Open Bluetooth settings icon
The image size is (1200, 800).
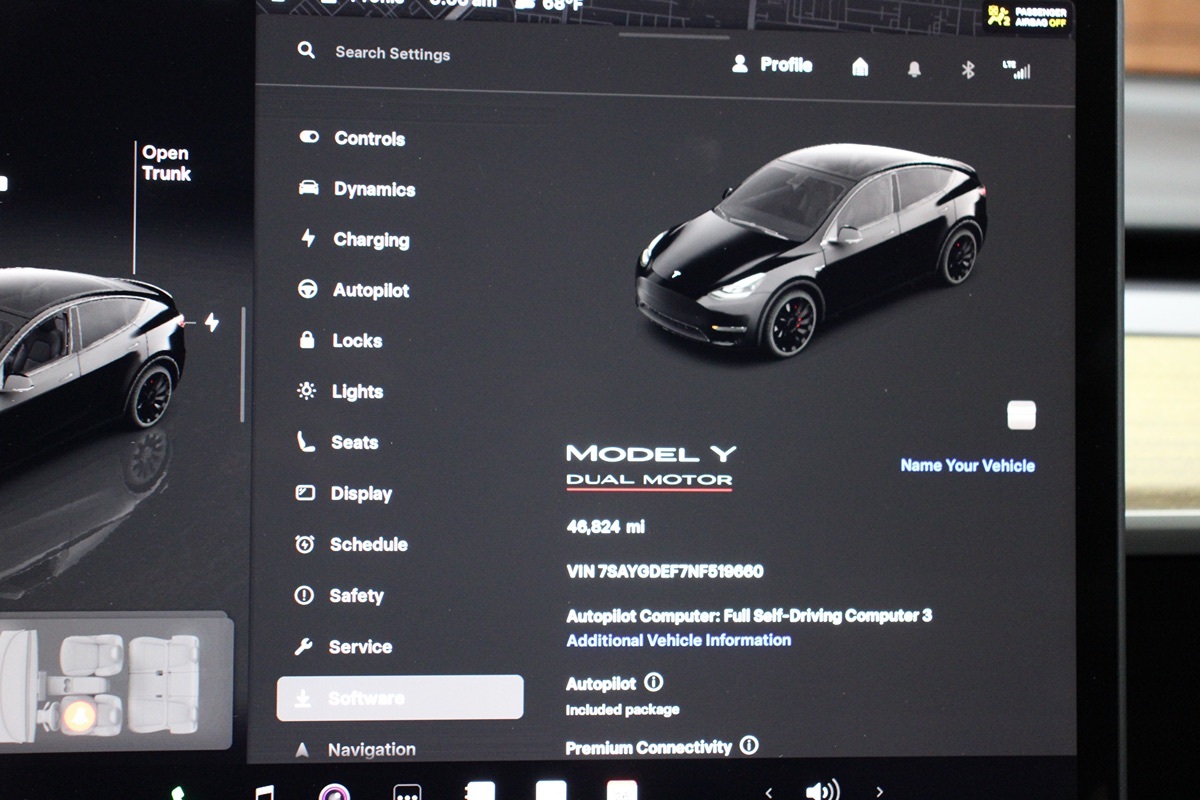coord(967,70)
